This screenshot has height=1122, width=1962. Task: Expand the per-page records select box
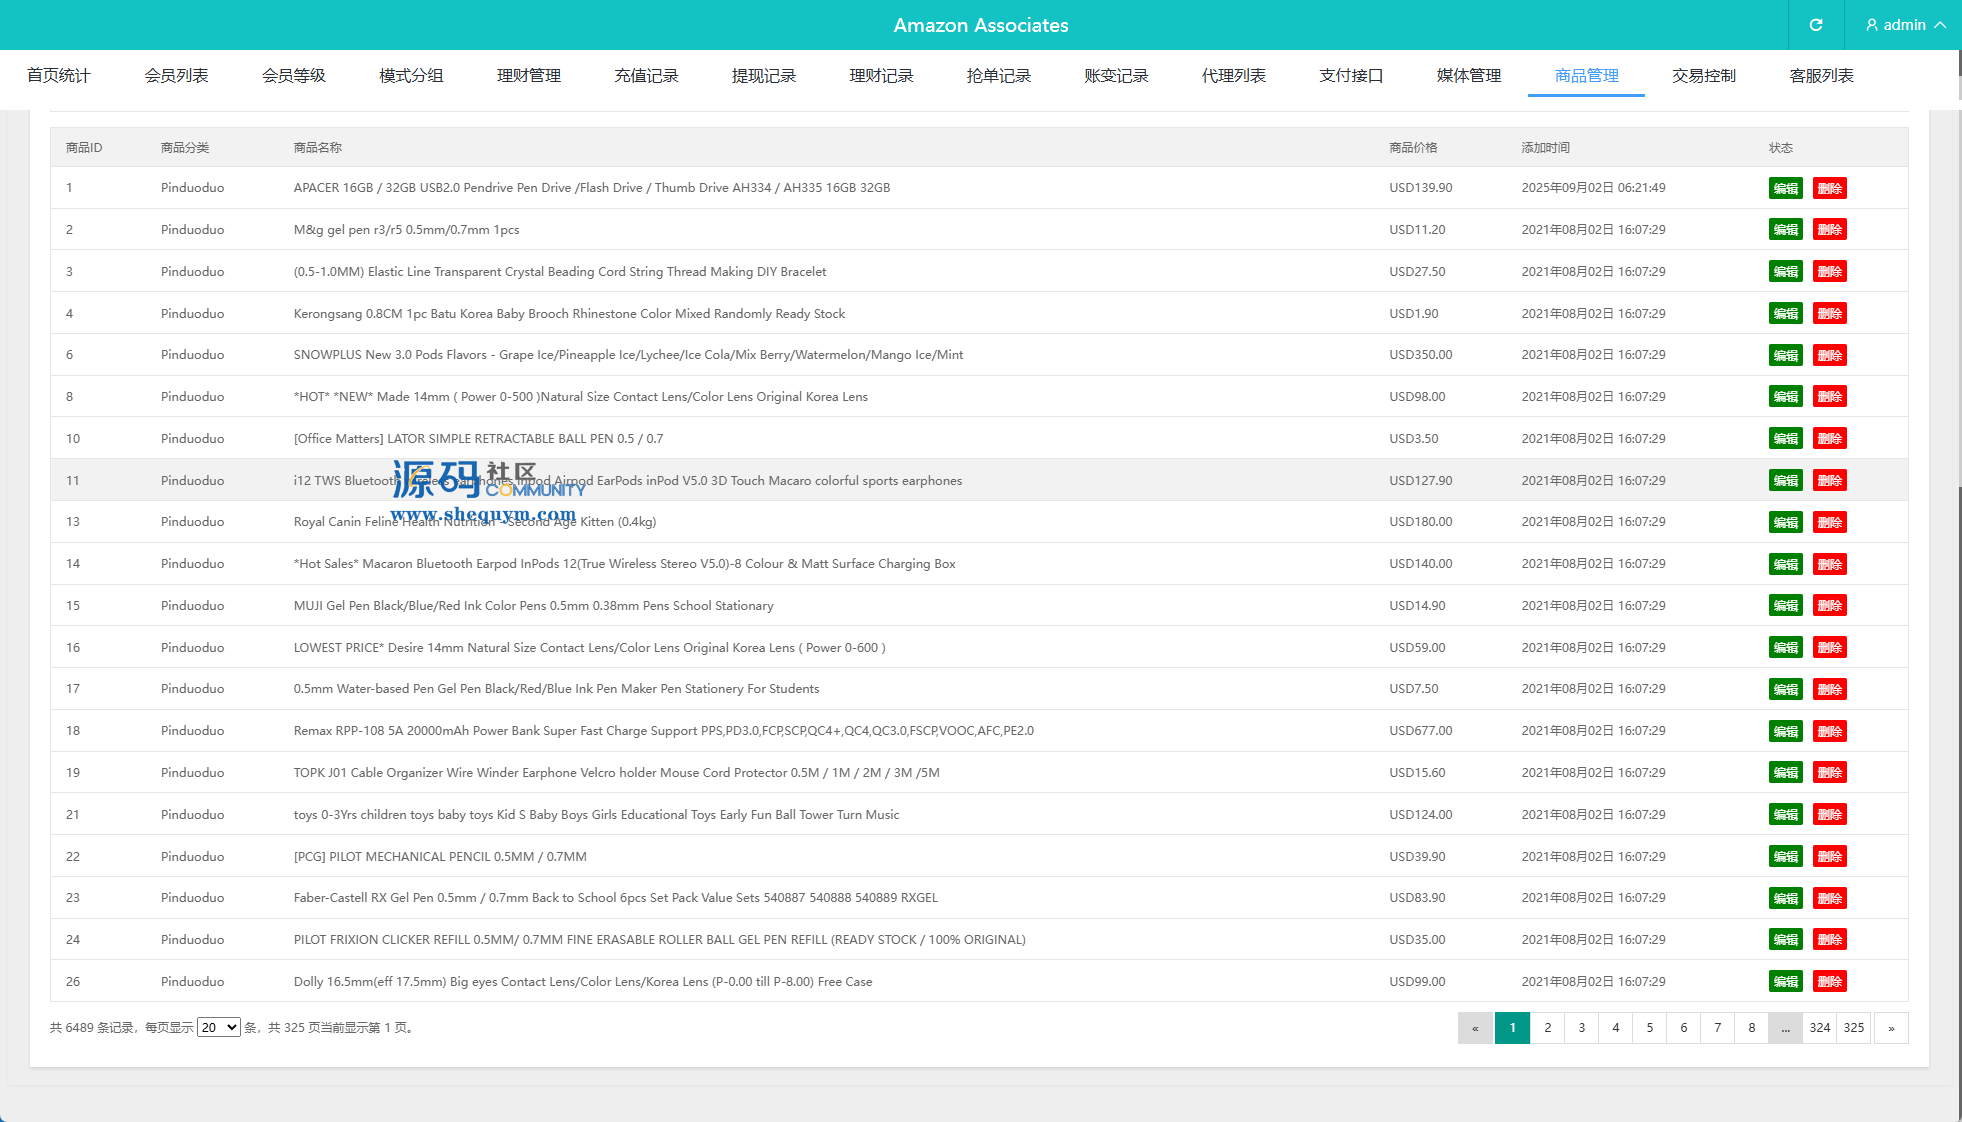(x=218, y=1027)
